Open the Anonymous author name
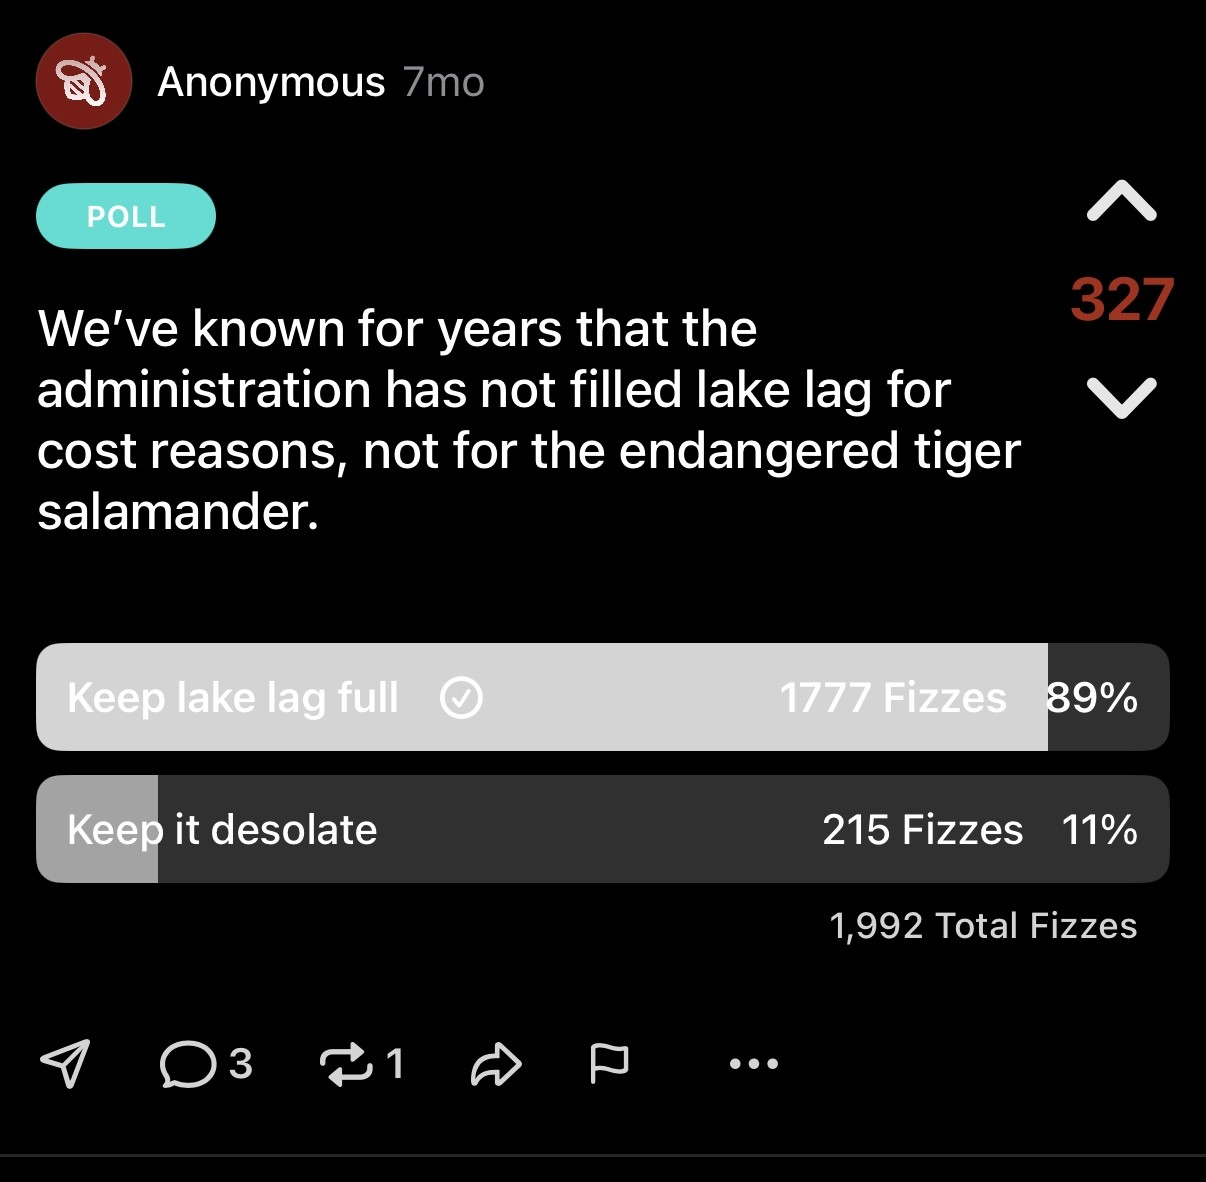Viewport: 1206px width, 1182px height. tap(271, 82)
